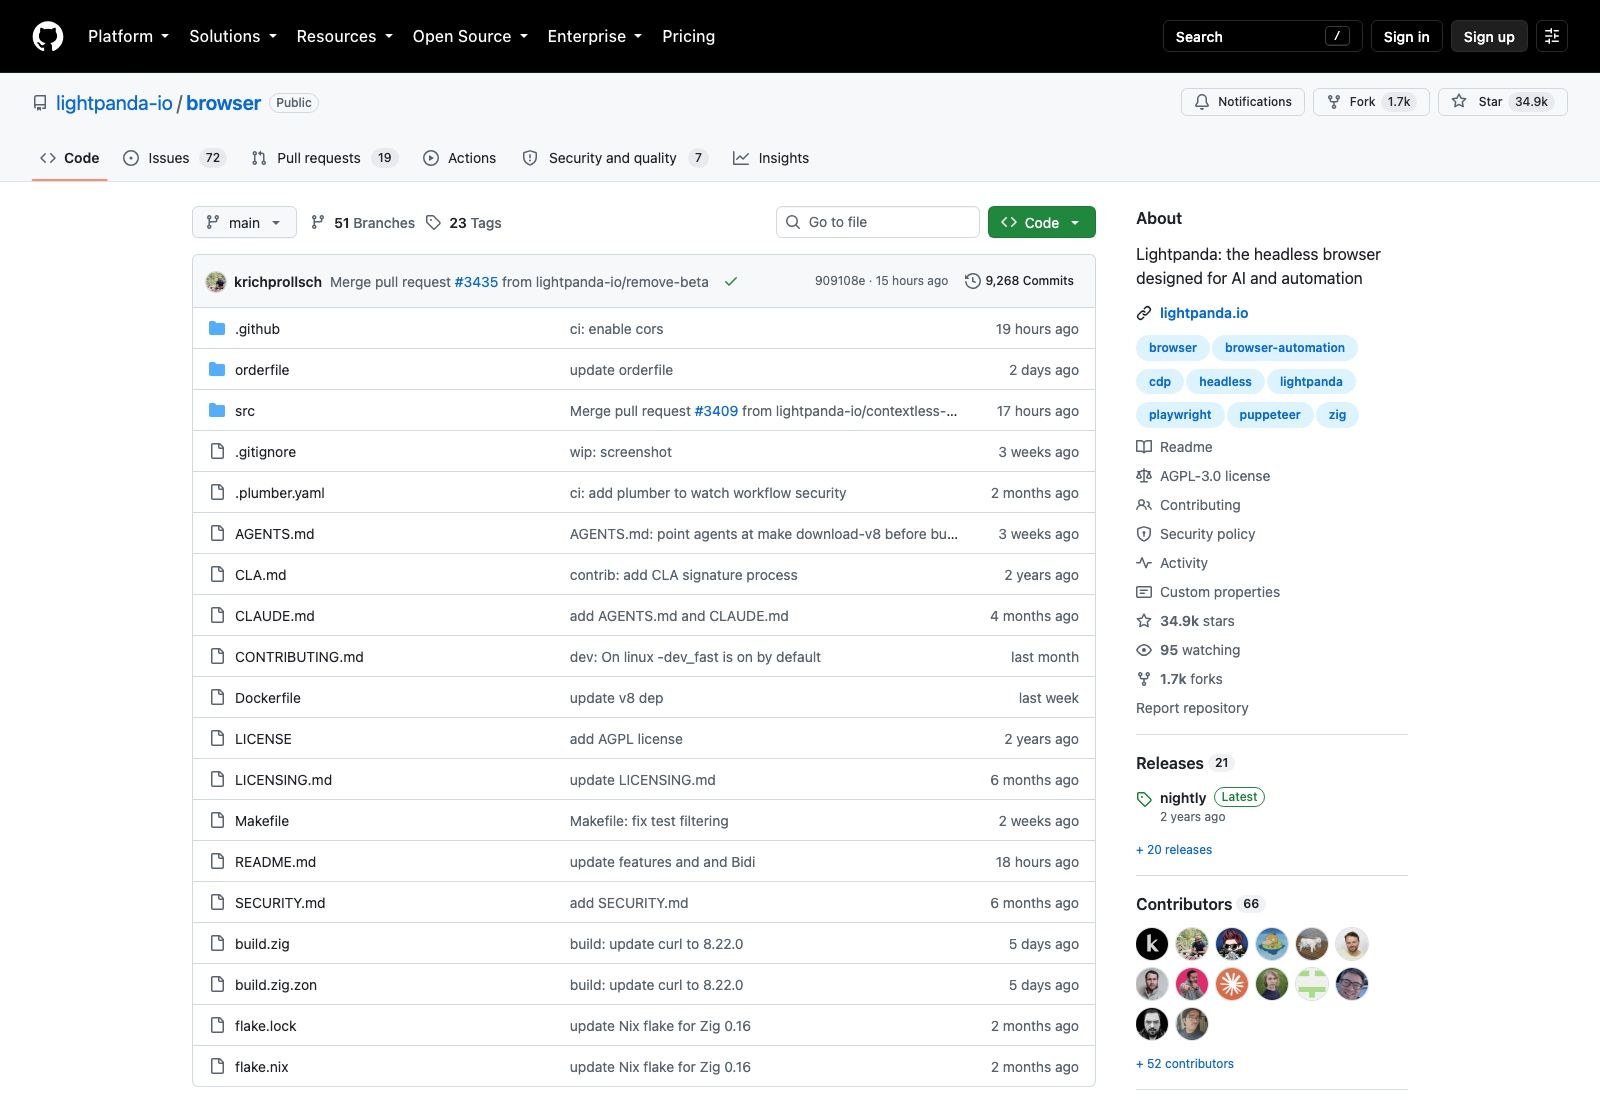Switch to the Pull requests tab
Image resolution: width=1600 pixels, height=1100 pixels.
(x=324, y=158)
